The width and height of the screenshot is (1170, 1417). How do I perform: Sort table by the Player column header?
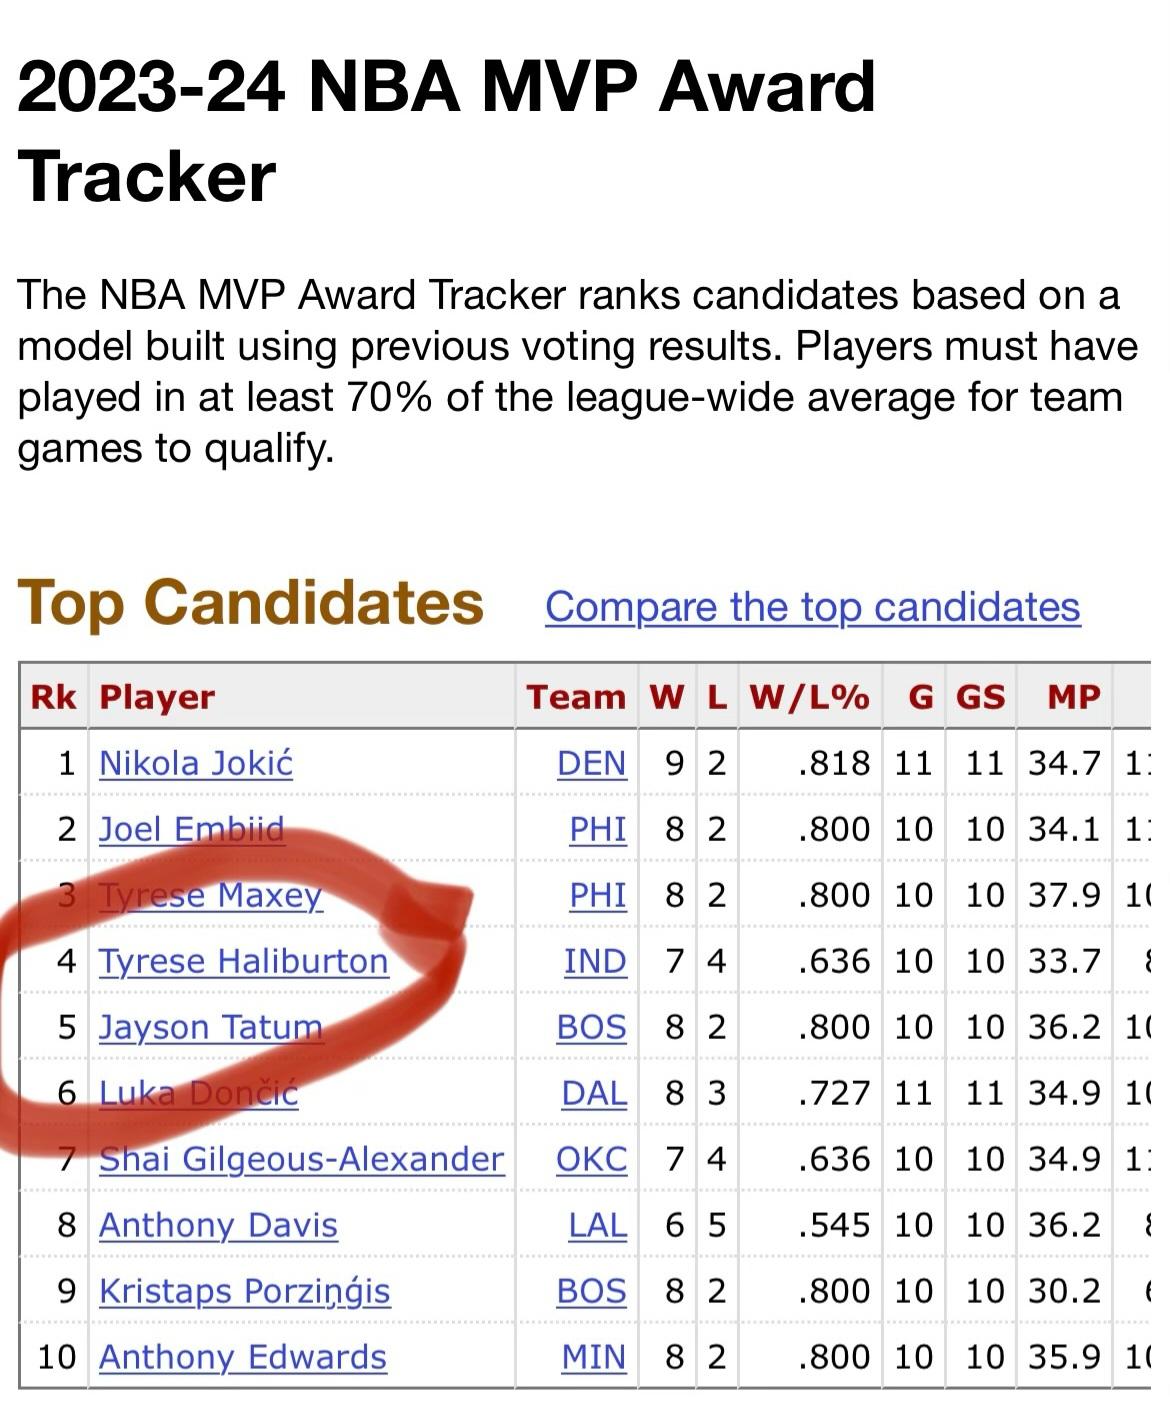click(157, 697)
